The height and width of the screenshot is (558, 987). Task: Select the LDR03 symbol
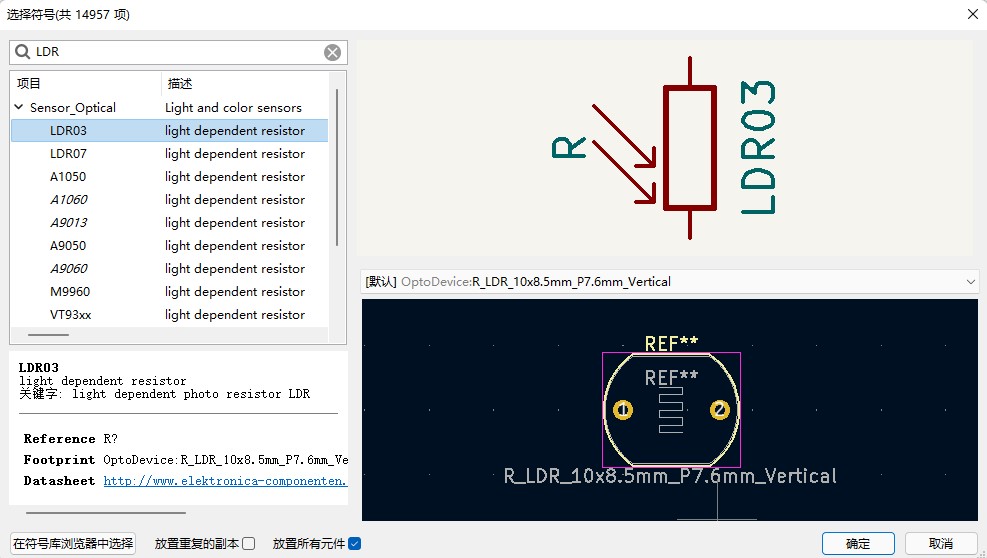pyautogui.click(x=169, y=130)
